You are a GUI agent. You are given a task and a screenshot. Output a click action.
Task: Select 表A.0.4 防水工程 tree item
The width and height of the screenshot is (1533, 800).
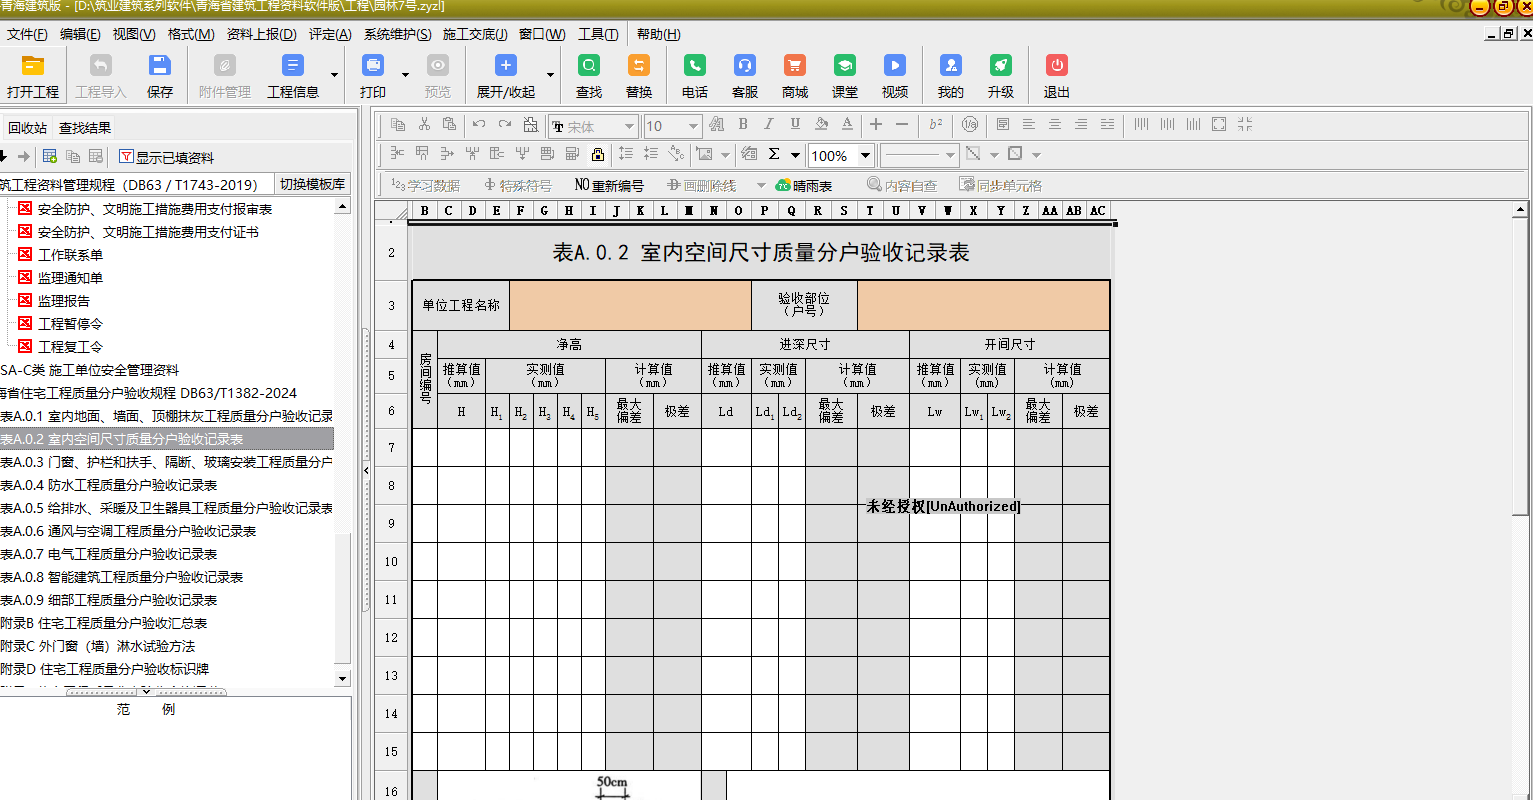coord(109,485)
